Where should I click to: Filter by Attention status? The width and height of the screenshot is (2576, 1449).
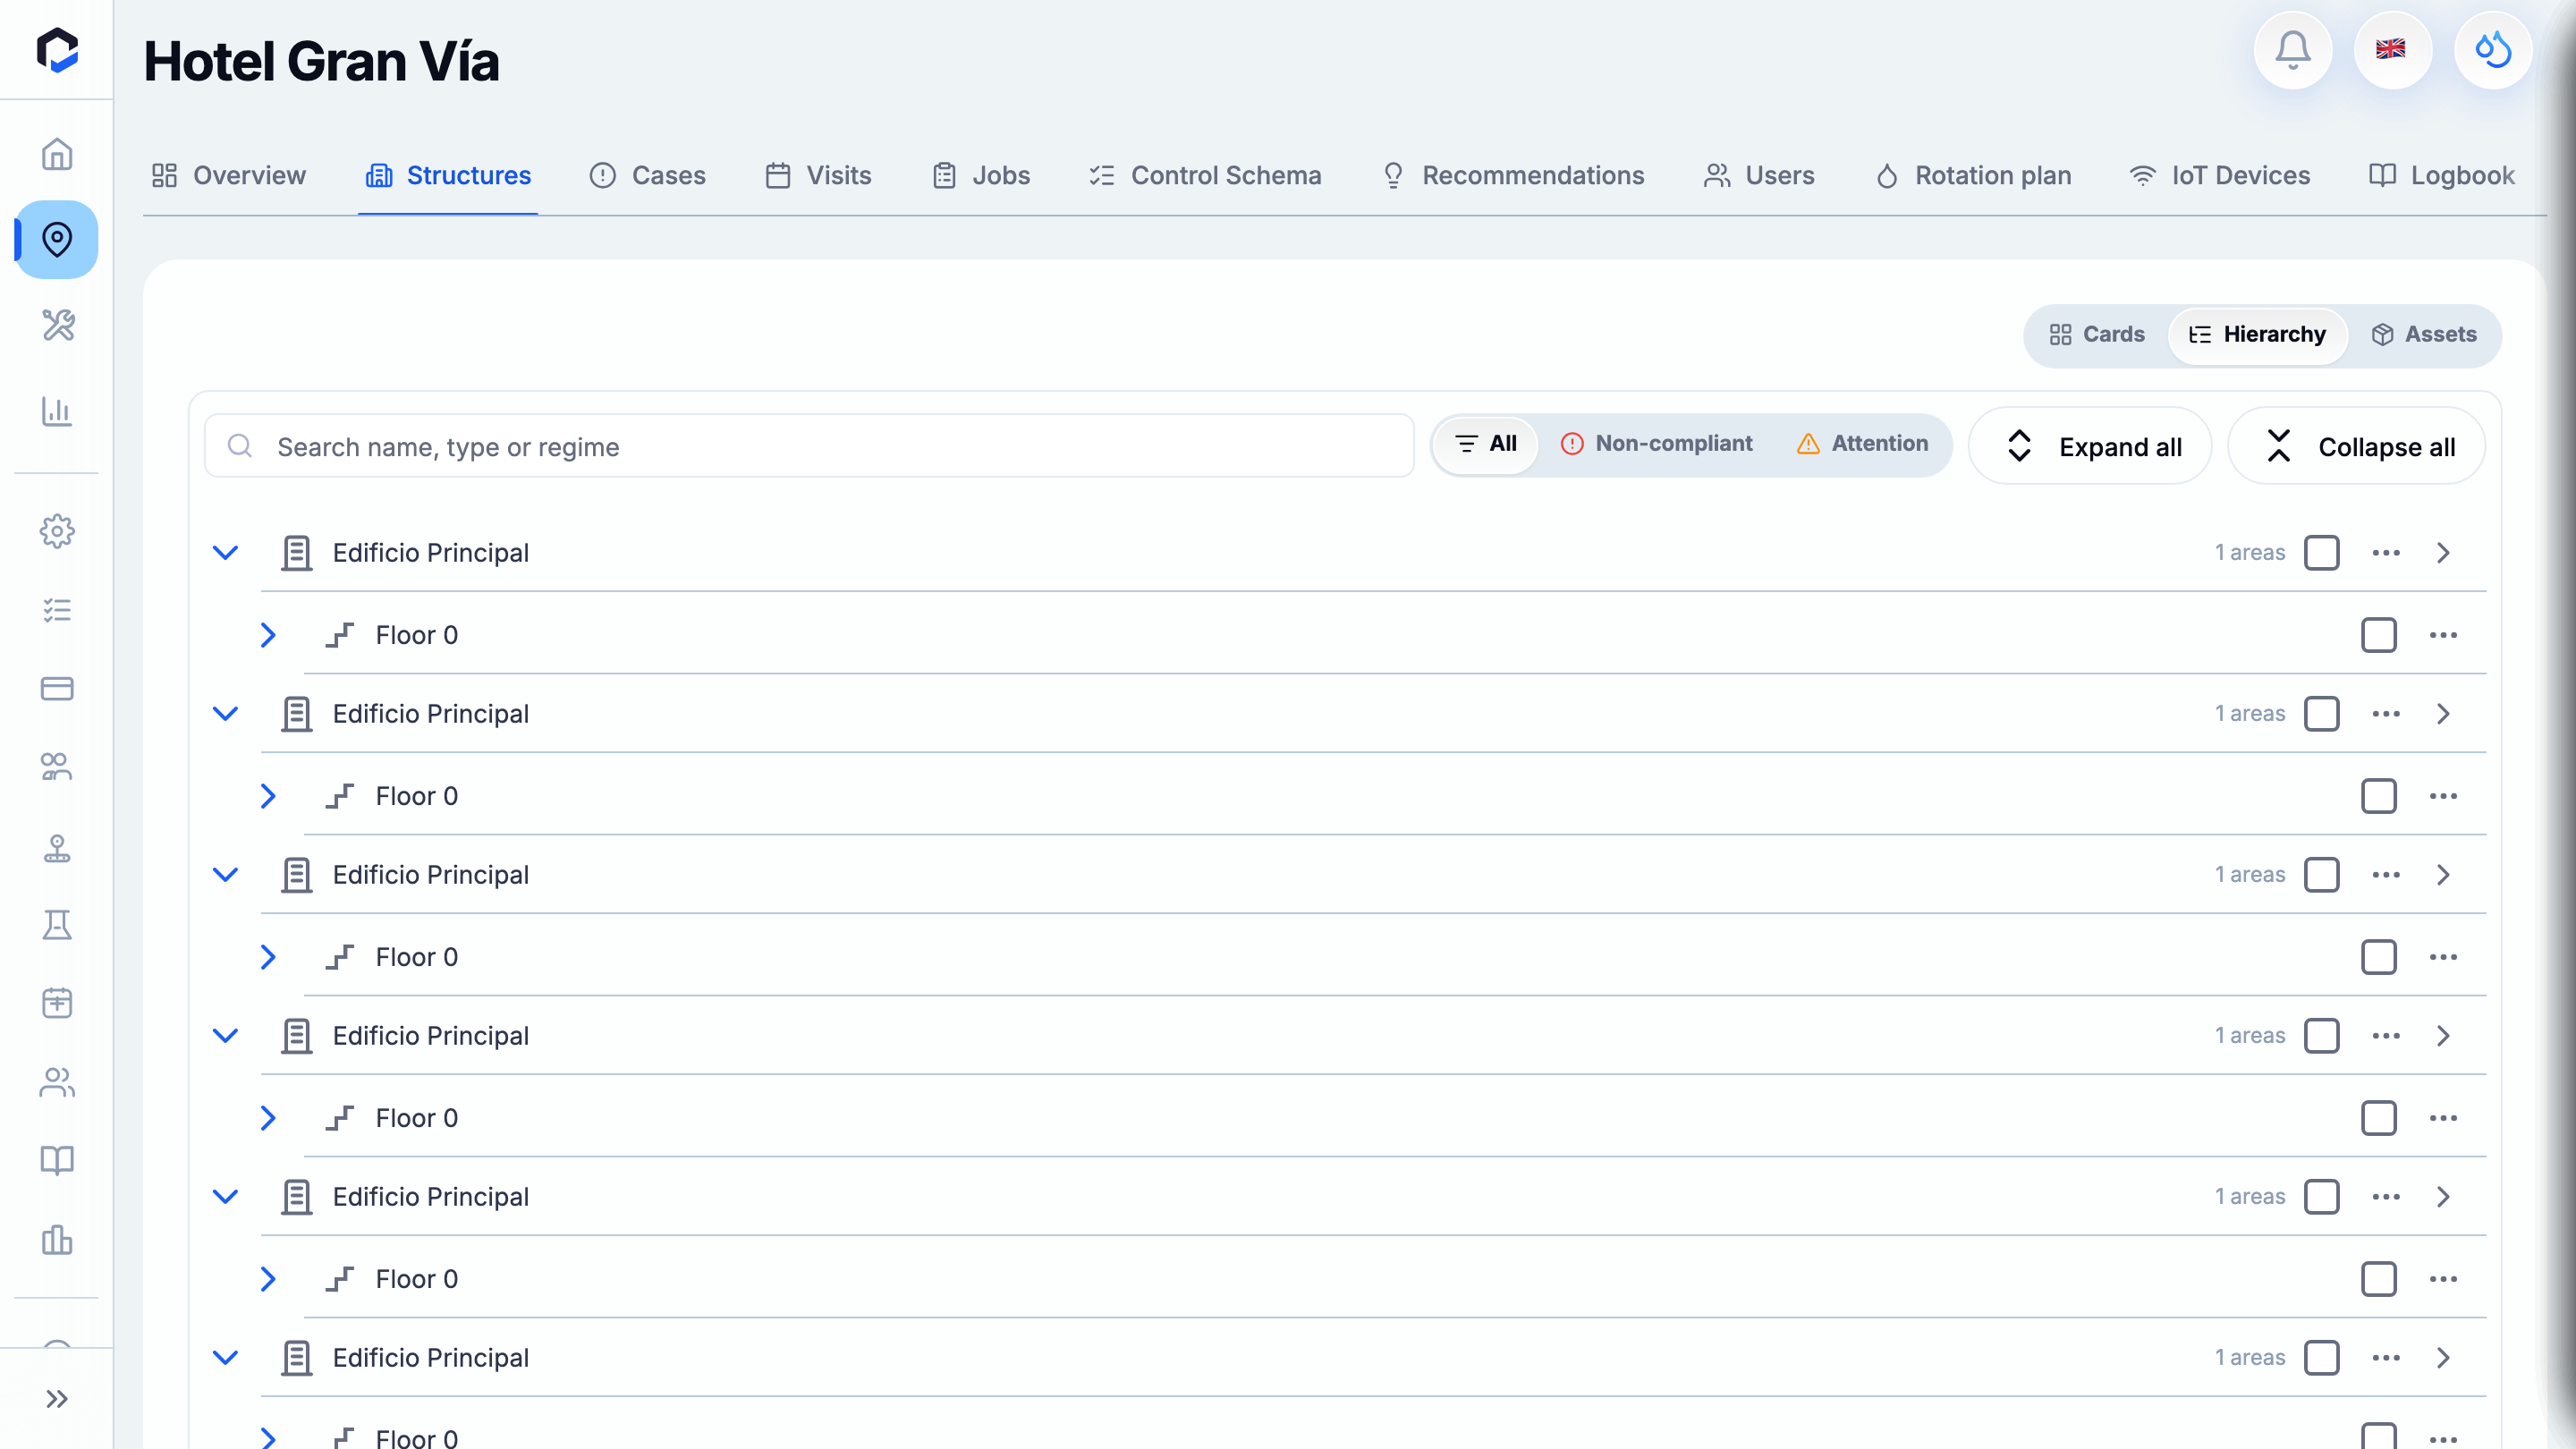[x=1862, y=444]
